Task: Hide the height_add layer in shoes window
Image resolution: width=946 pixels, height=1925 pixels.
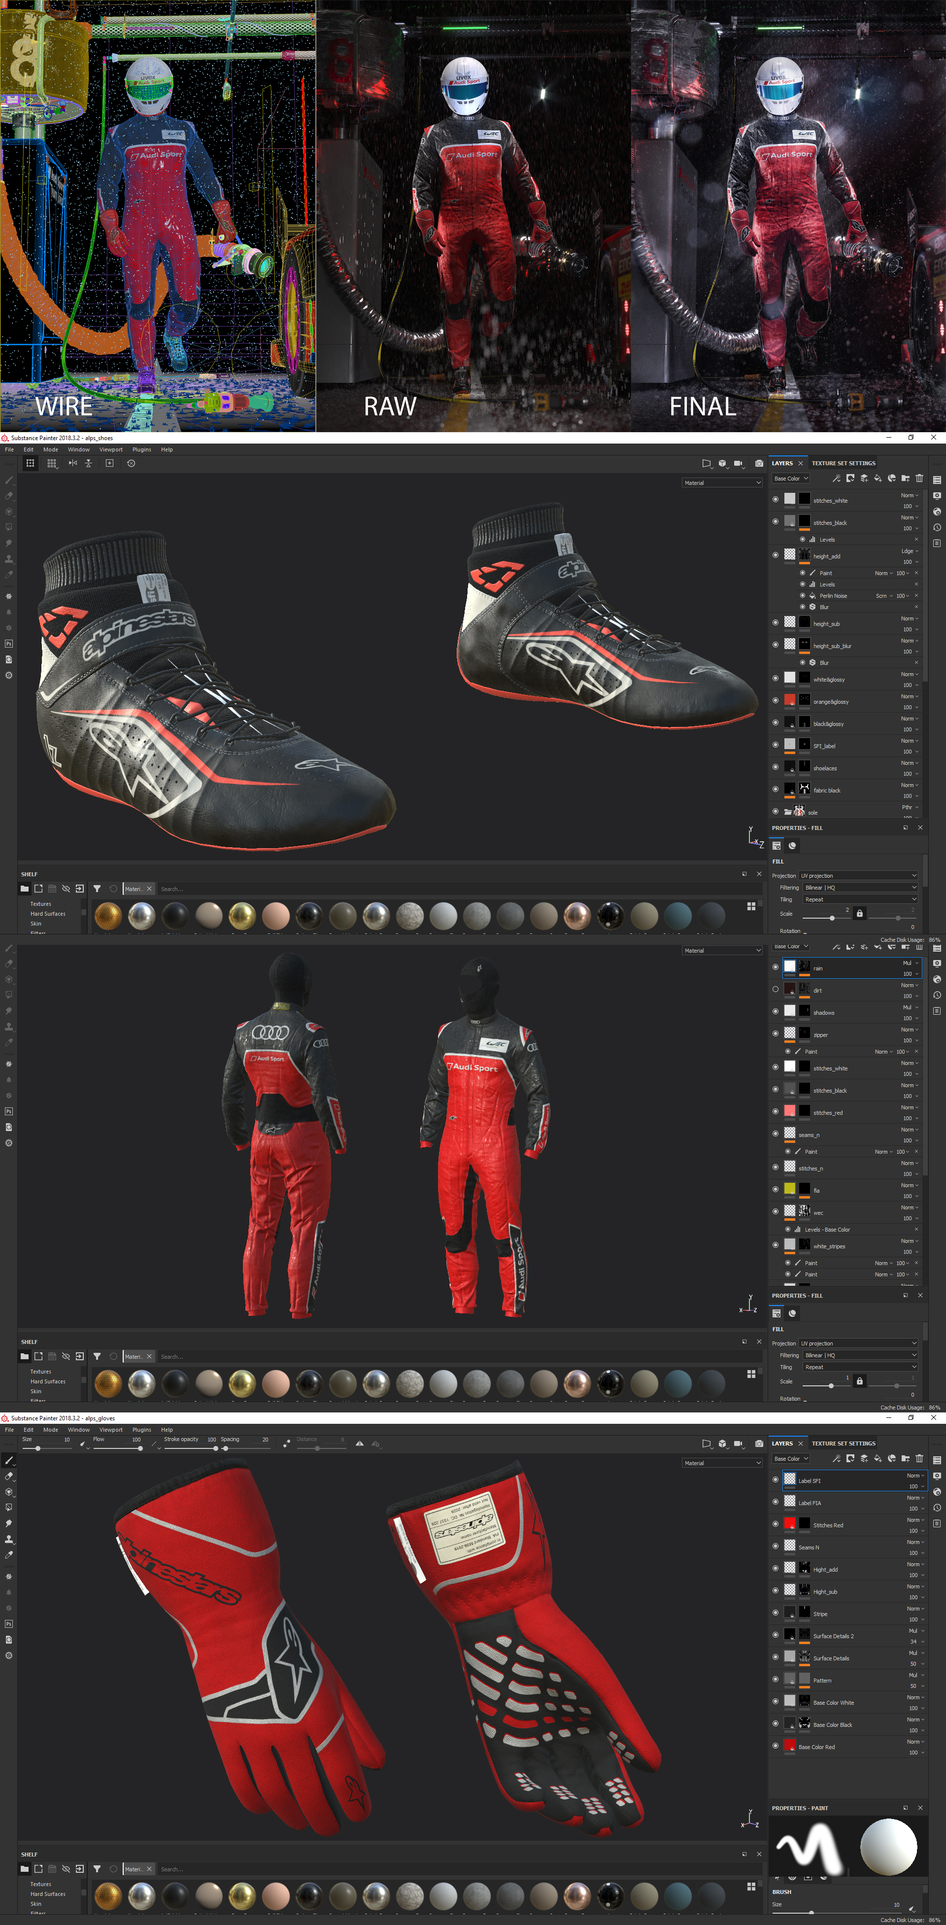Action: click(x=775, y=554)
